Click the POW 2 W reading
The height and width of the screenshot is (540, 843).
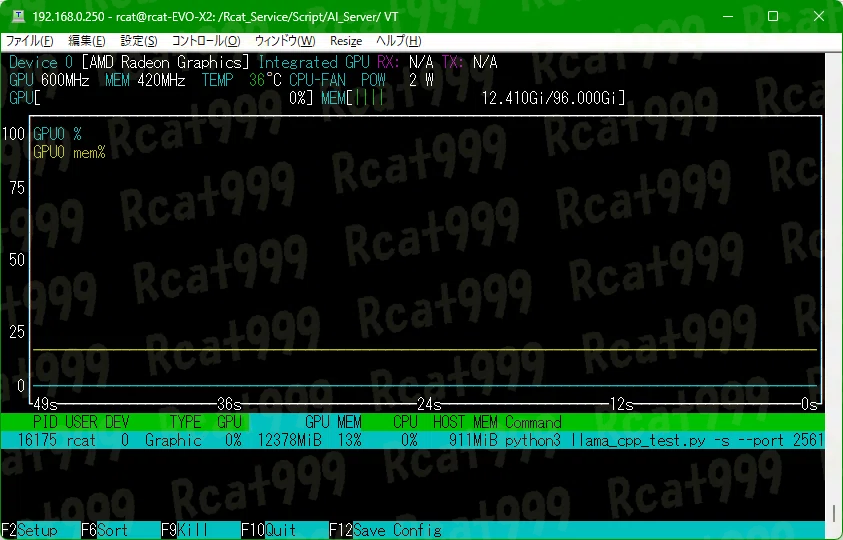(397, 80)
